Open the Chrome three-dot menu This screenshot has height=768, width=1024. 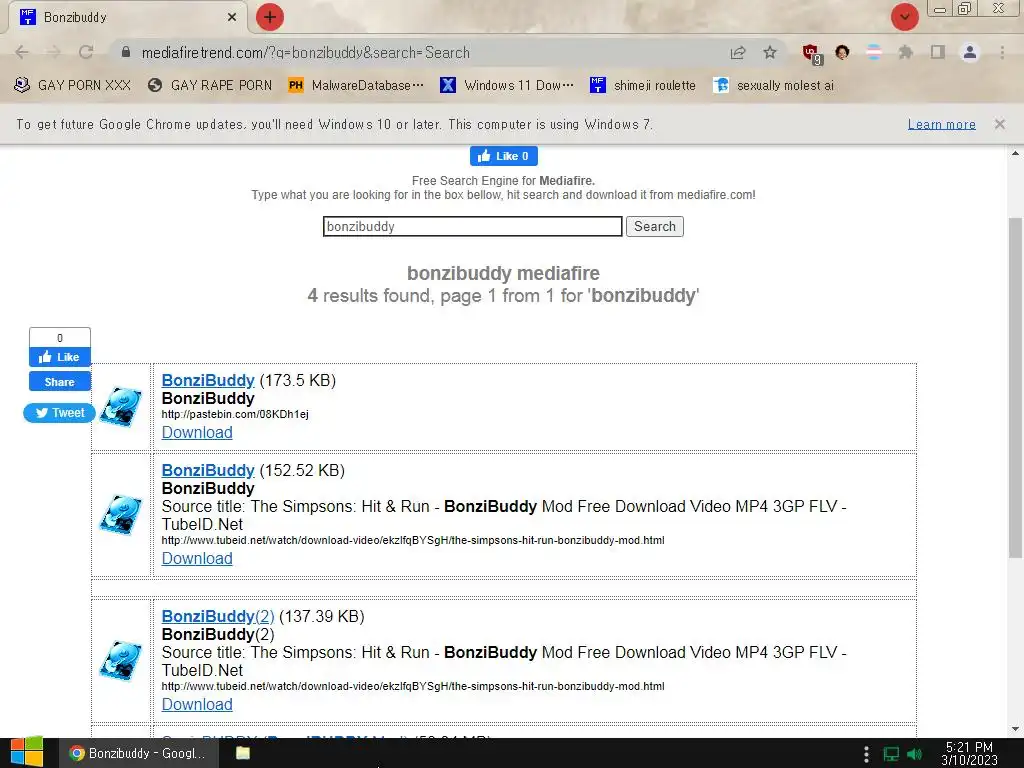1002,52
